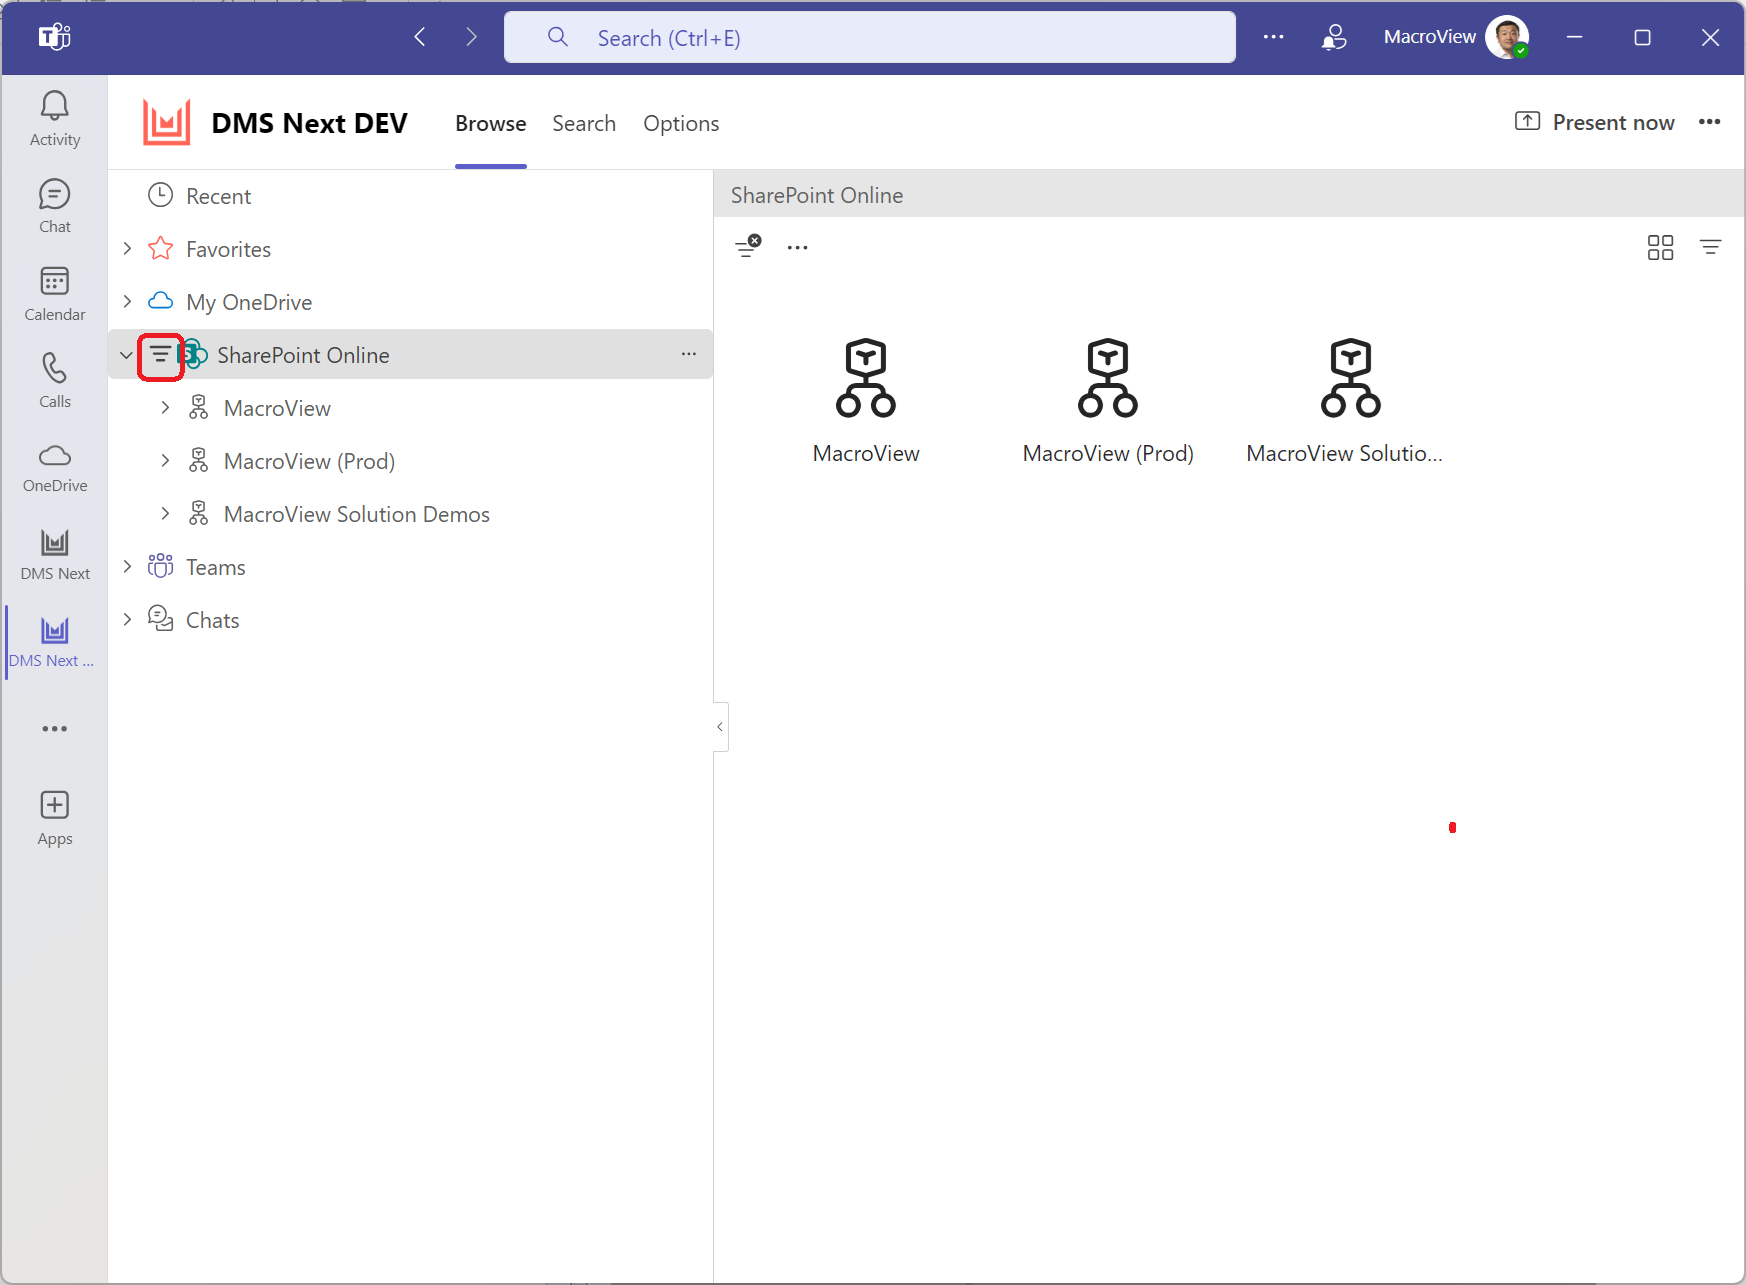The height and width of the screenshot is (1285, 1746).
Task: Open the Calendar app in sidebar
Action: point(55,294)
